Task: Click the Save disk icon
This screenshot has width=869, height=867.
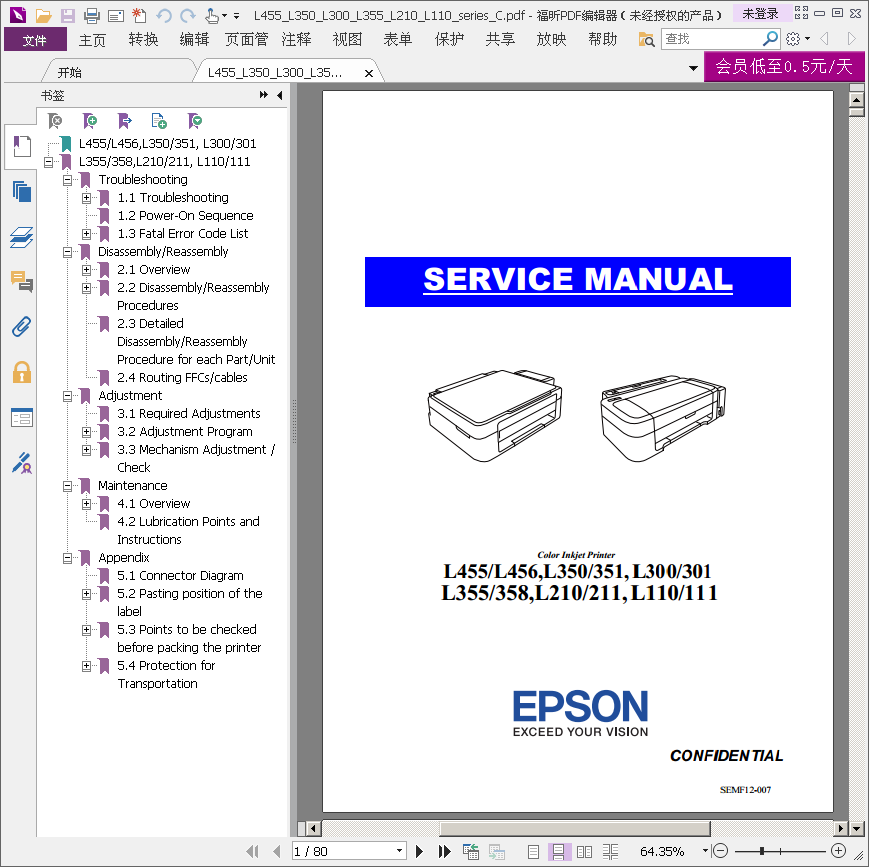Action: click(x=68, y=15)
